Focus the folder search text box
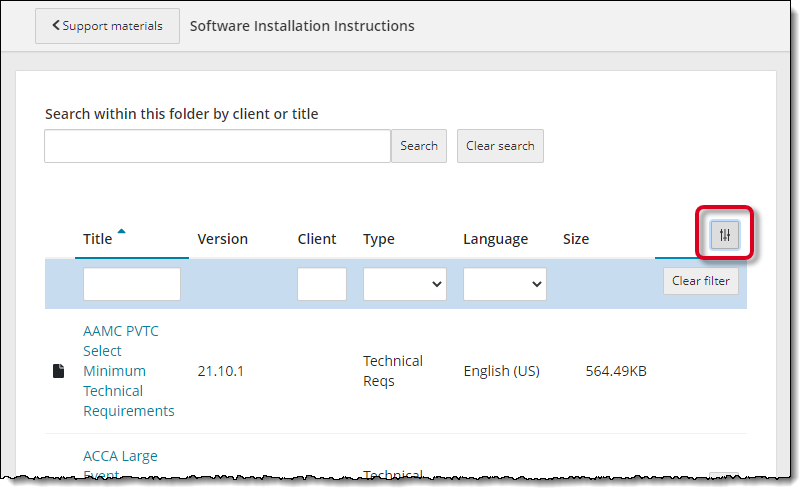806x495 pixels. [217, 146]
